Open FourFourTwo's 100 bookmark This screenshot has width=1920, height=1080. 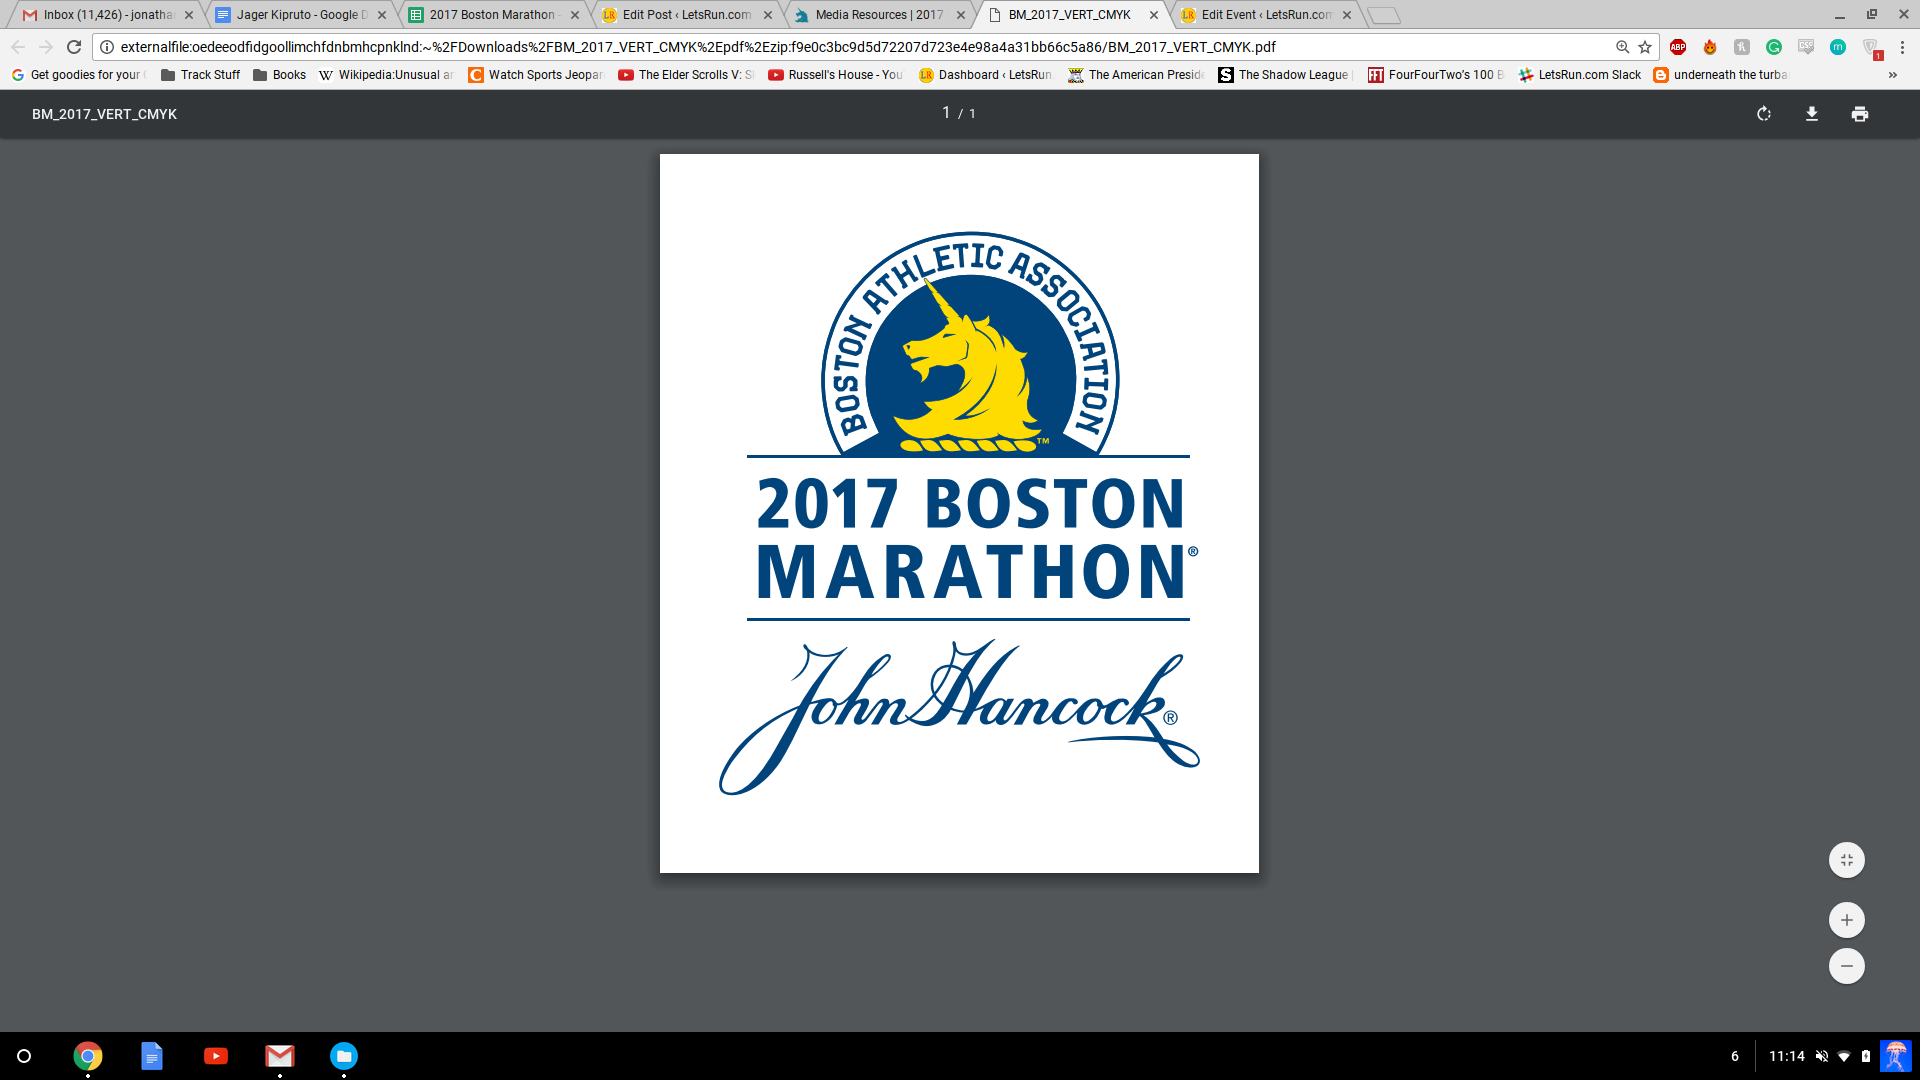(1435, 75)
